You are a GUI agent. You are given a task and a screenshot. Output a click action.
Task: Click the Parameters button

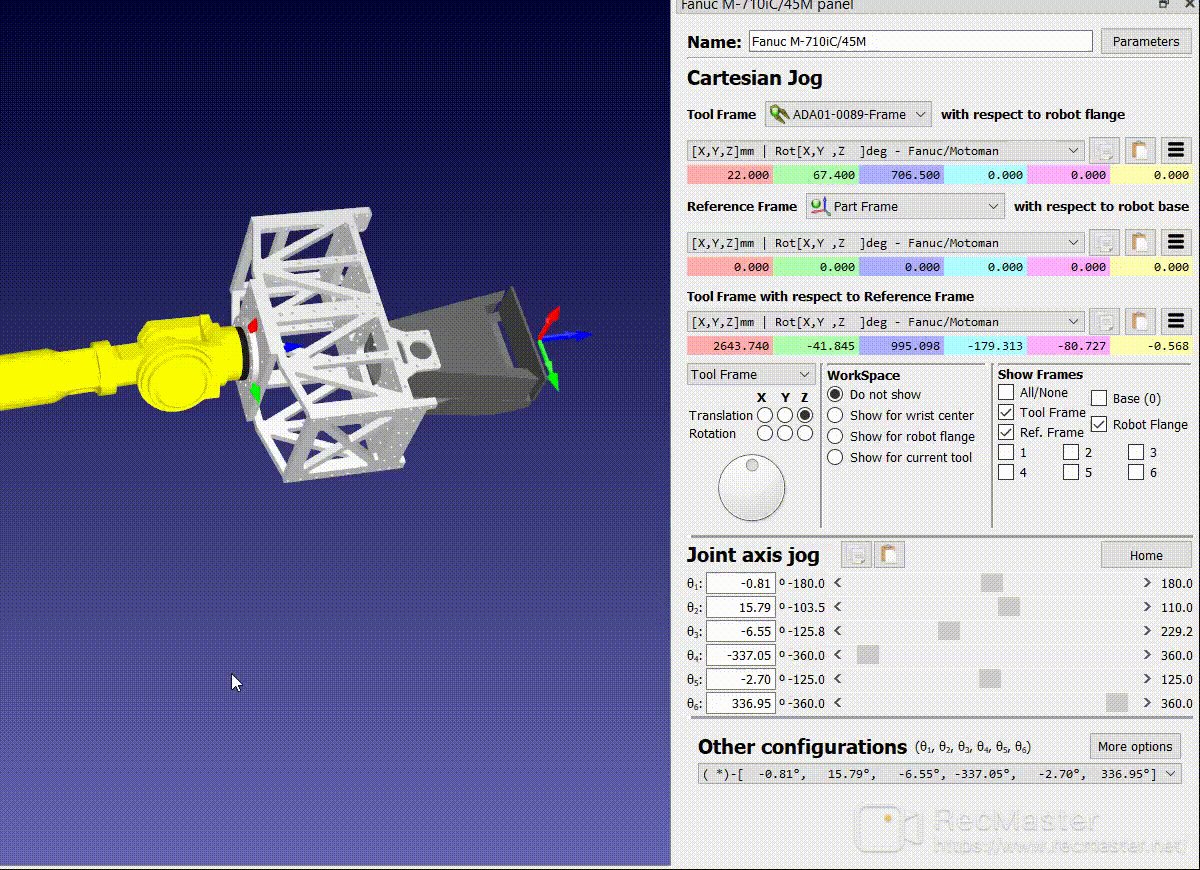pos(1145,42)
